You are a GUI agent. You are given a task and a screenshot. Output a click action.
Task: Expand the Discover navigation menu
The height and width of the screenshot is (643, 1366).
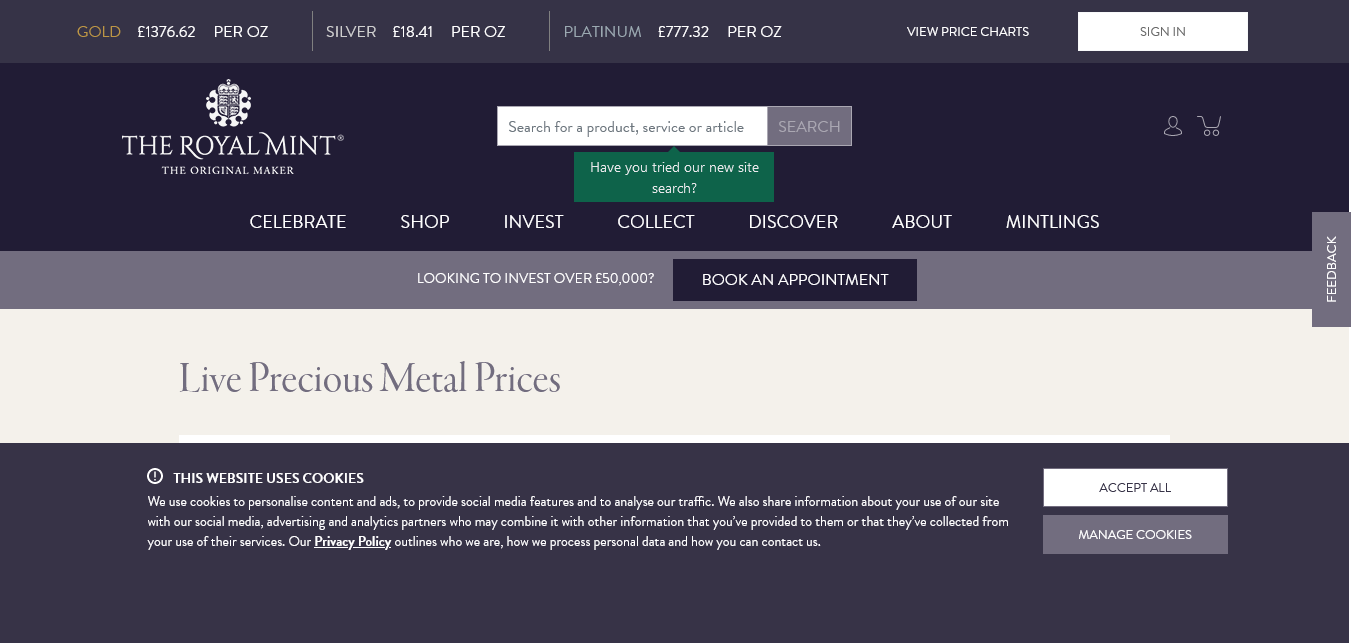(x=793, y=222)
